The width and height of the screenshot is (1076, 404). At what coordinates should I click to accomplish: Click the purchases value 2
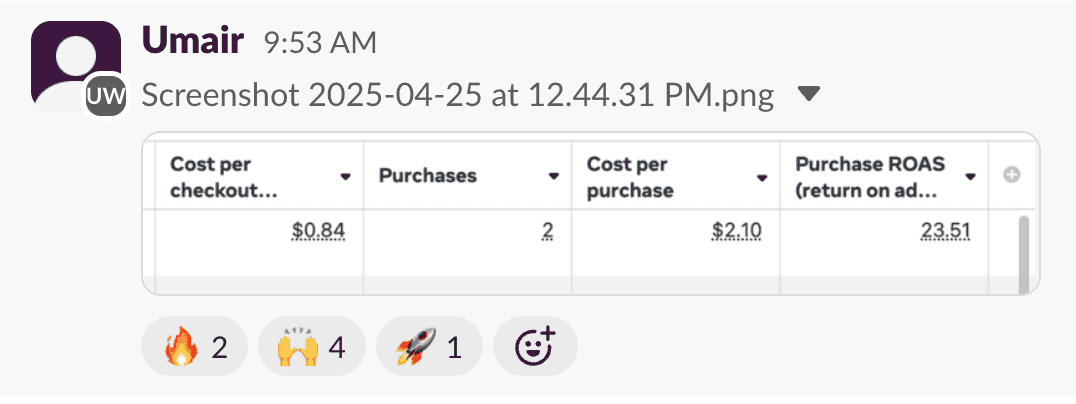[x=547, y=232]
